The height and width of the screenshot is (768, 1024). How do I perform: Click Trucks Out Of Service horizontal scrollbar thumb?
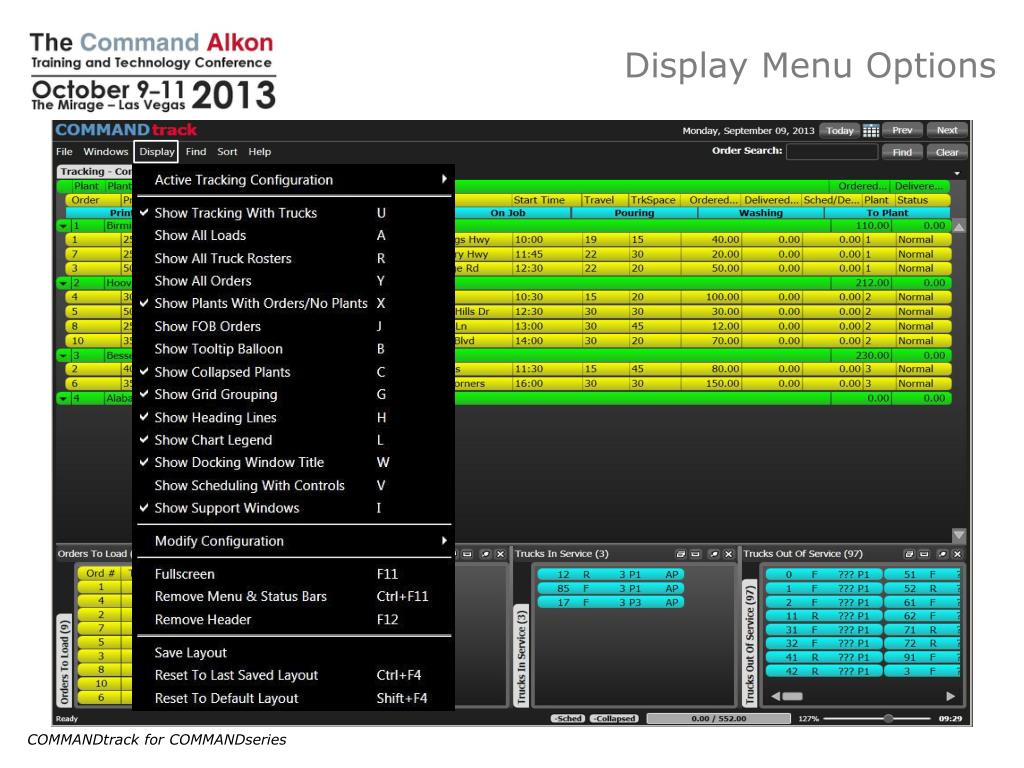click(x=792, y=696)
